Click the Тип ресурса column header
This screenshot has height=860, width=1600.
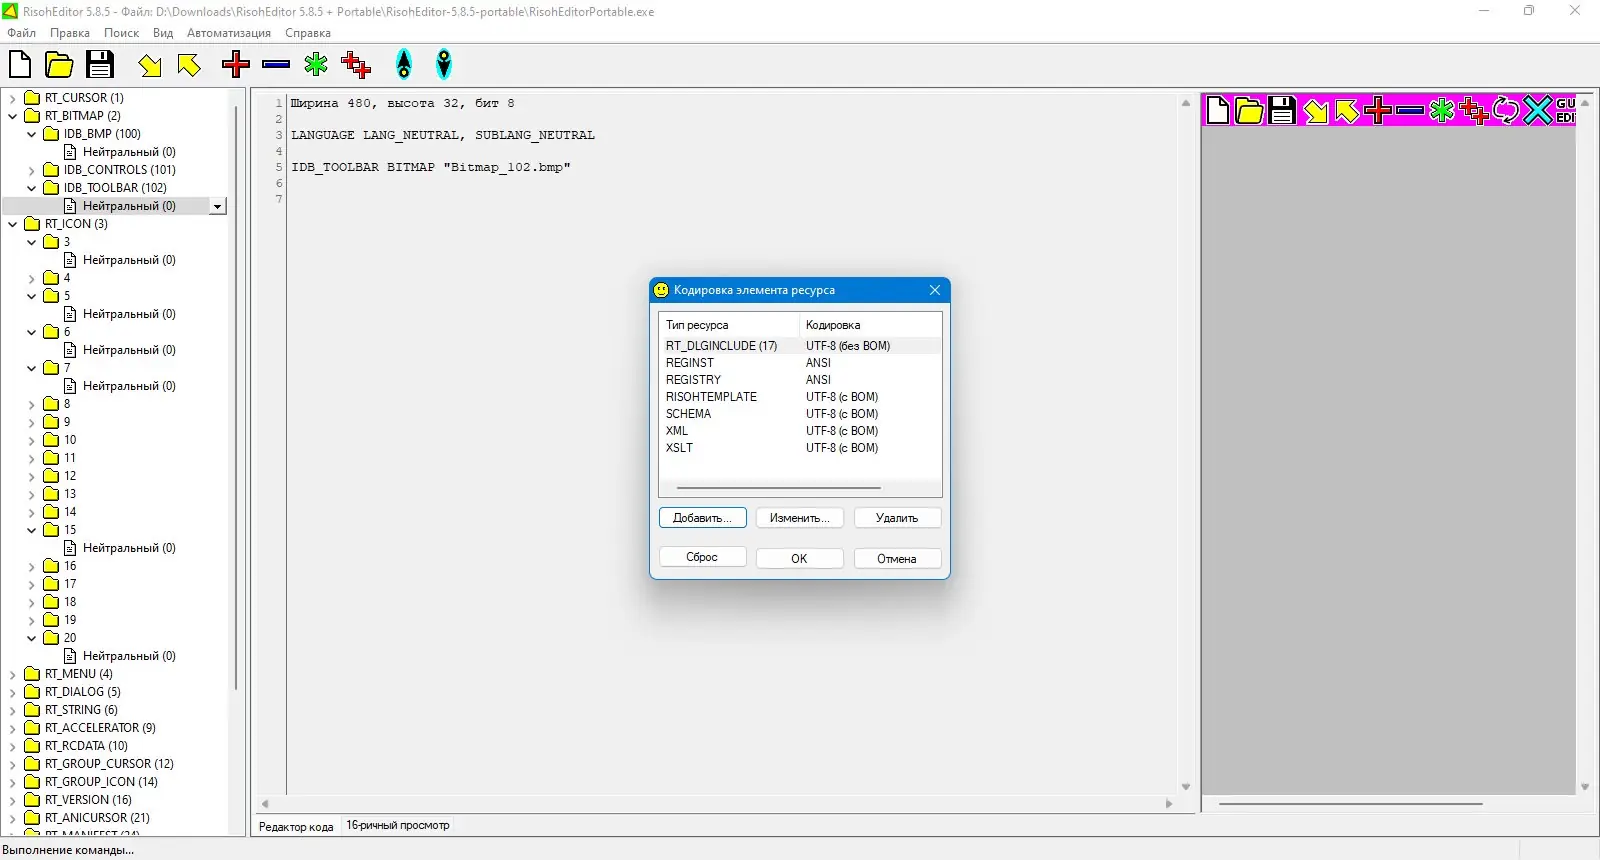click(x=729, y=325)
